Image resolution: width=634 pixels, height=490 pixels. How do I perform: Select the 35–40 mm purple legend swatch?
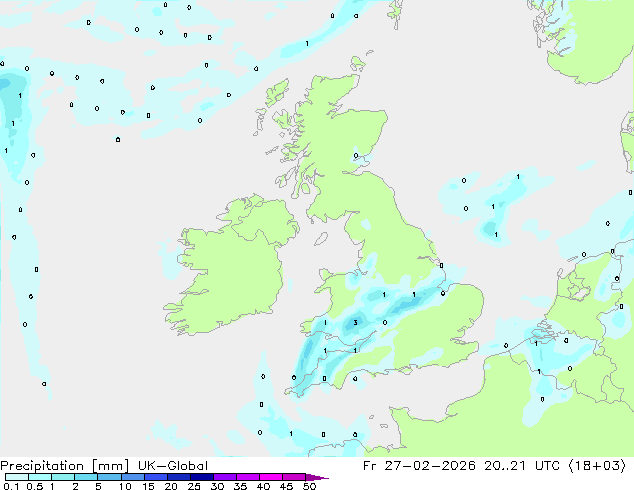click(248, 477)
